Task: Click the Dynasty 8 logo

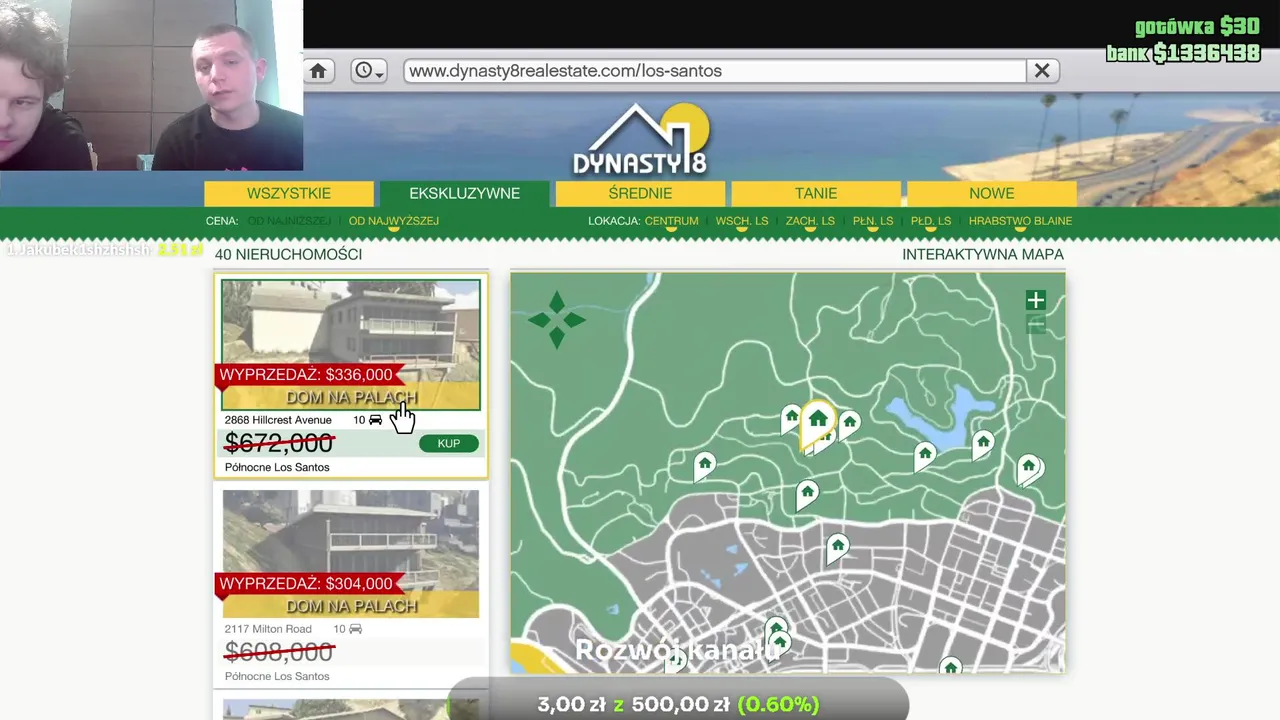Action: click(x=640, y=140)
